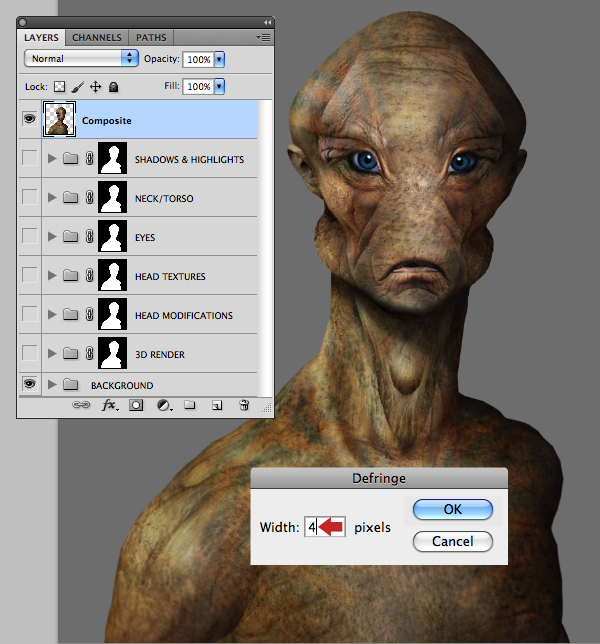Click the Layers panel vertical scrollbar
The width and height of the screenshot is (600, 644).
265,248
